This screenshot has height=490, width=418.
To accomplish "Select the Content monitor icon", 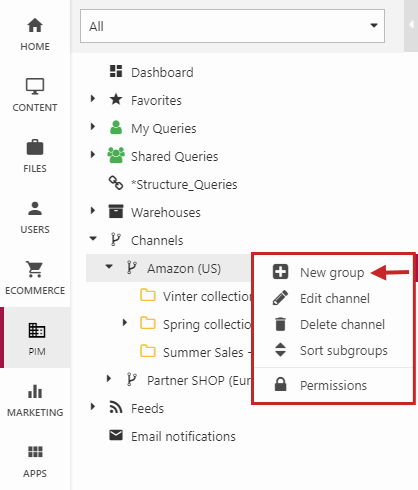I will (x=35, y=86).
